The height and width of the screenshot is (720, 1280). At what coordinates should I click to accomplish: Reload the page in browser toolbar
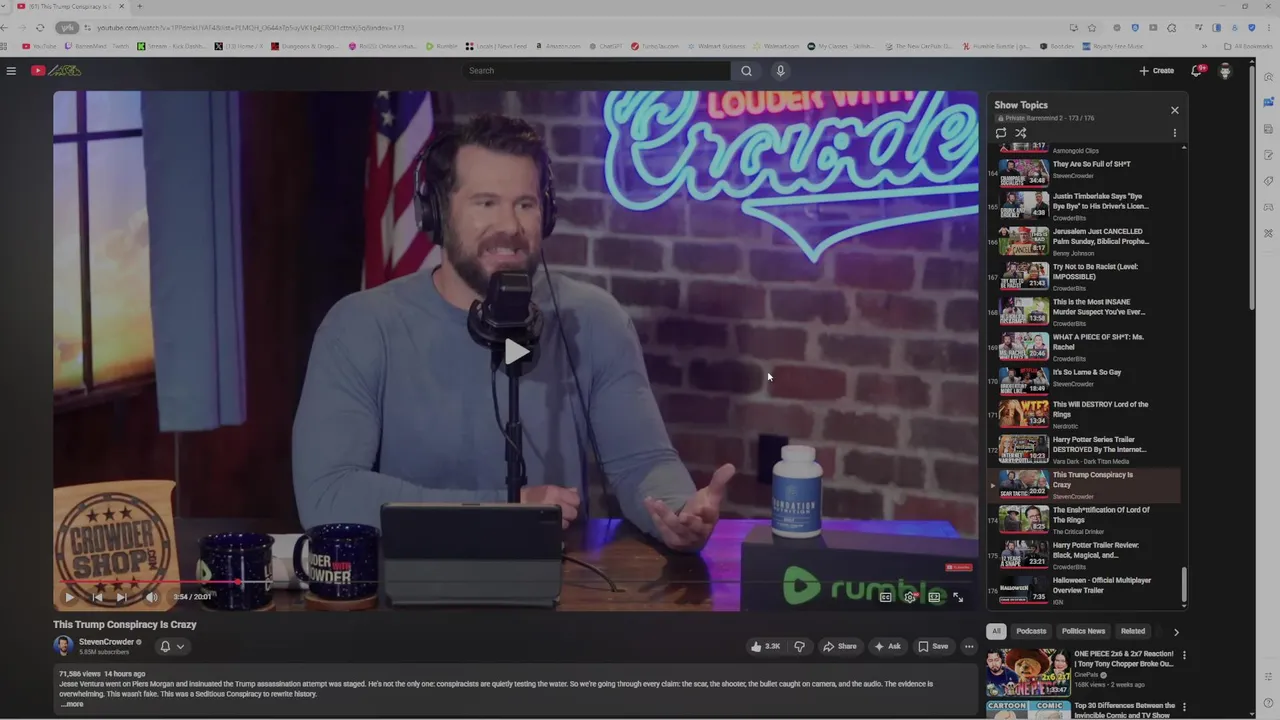coord(39,28)
